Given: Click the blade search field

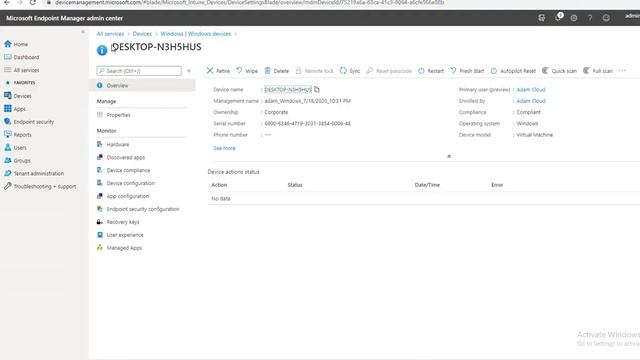Looking at the screenshot, I should click(x=139, y=71).
